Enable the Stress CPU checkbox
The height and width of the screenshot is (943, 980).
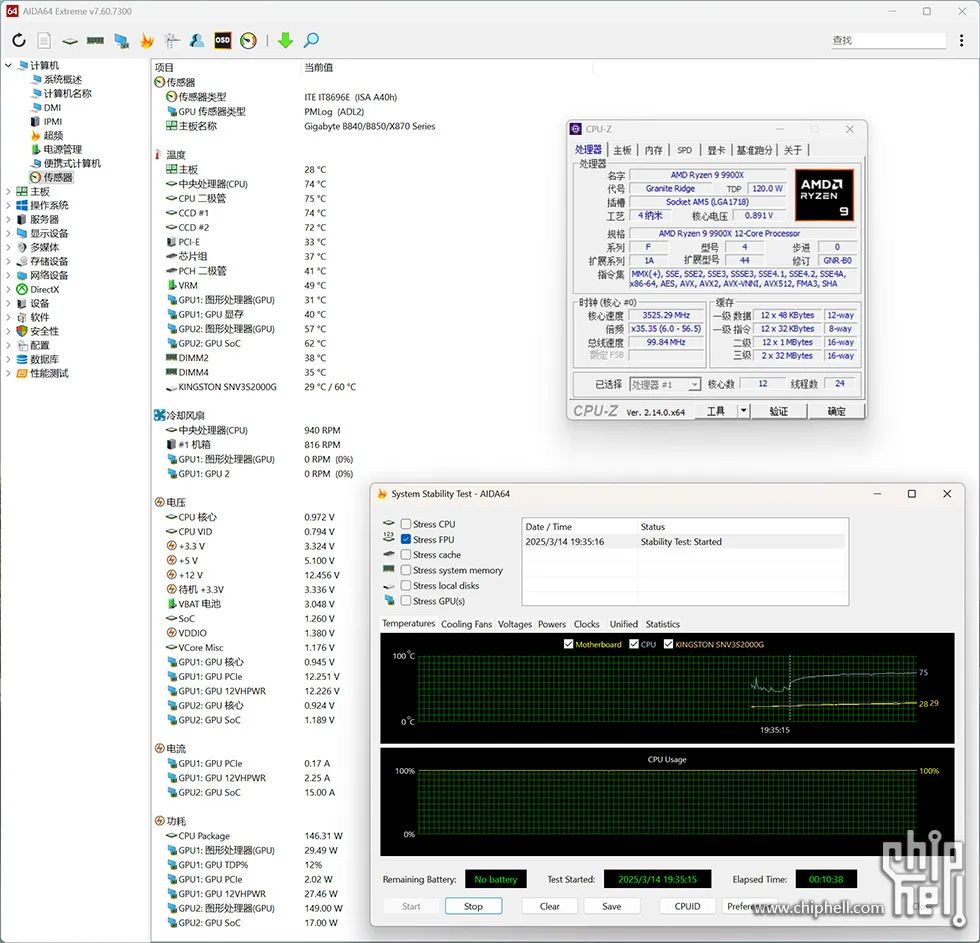click(406, 524)
